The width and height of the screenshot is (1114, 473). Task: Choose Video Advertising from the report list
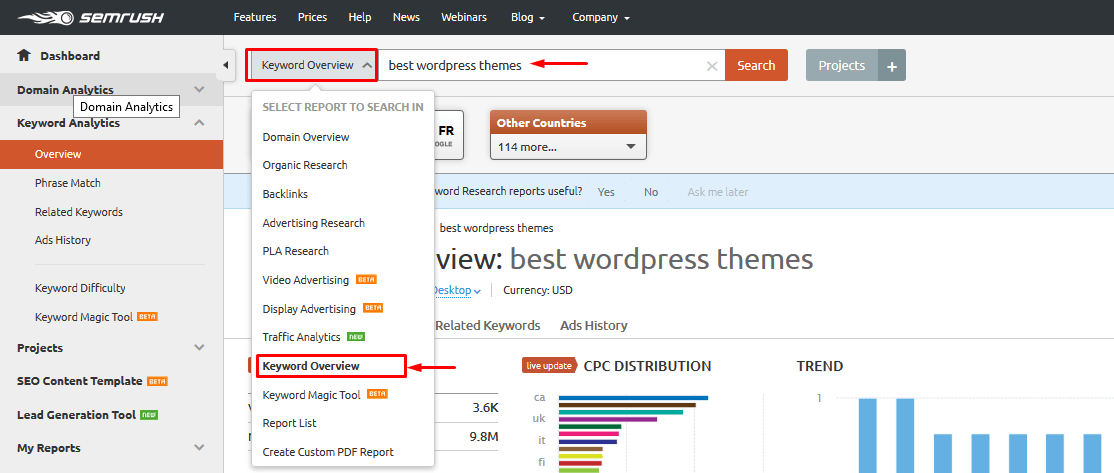[305, 280]
